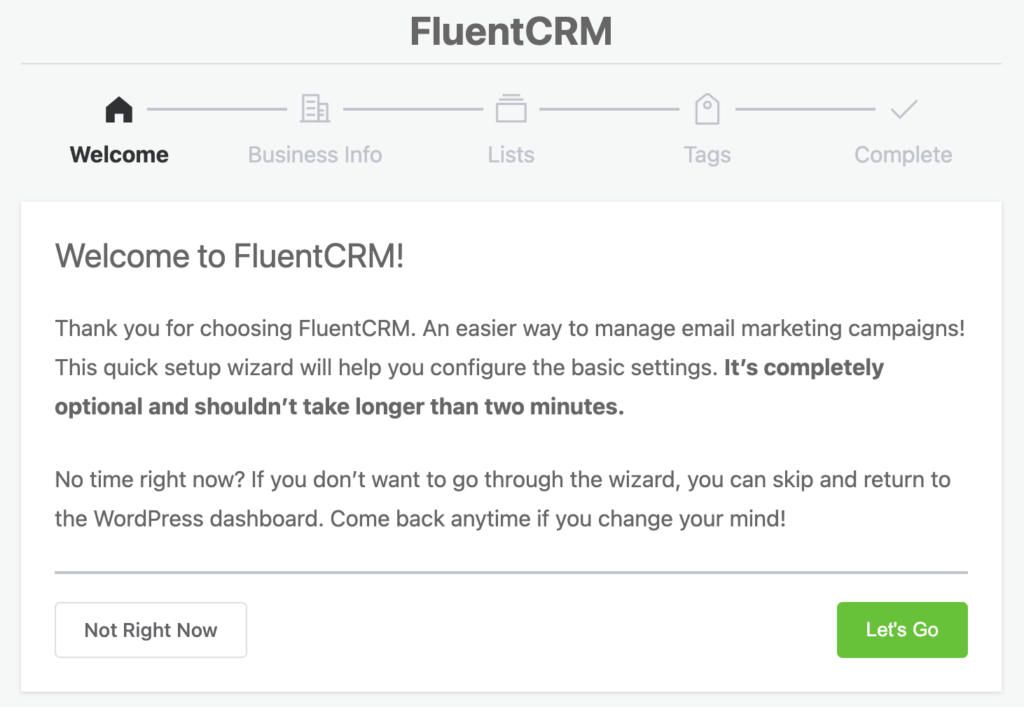Select the Business Info step text
This screenshot has width=1024, height=707.
(314, 155)
